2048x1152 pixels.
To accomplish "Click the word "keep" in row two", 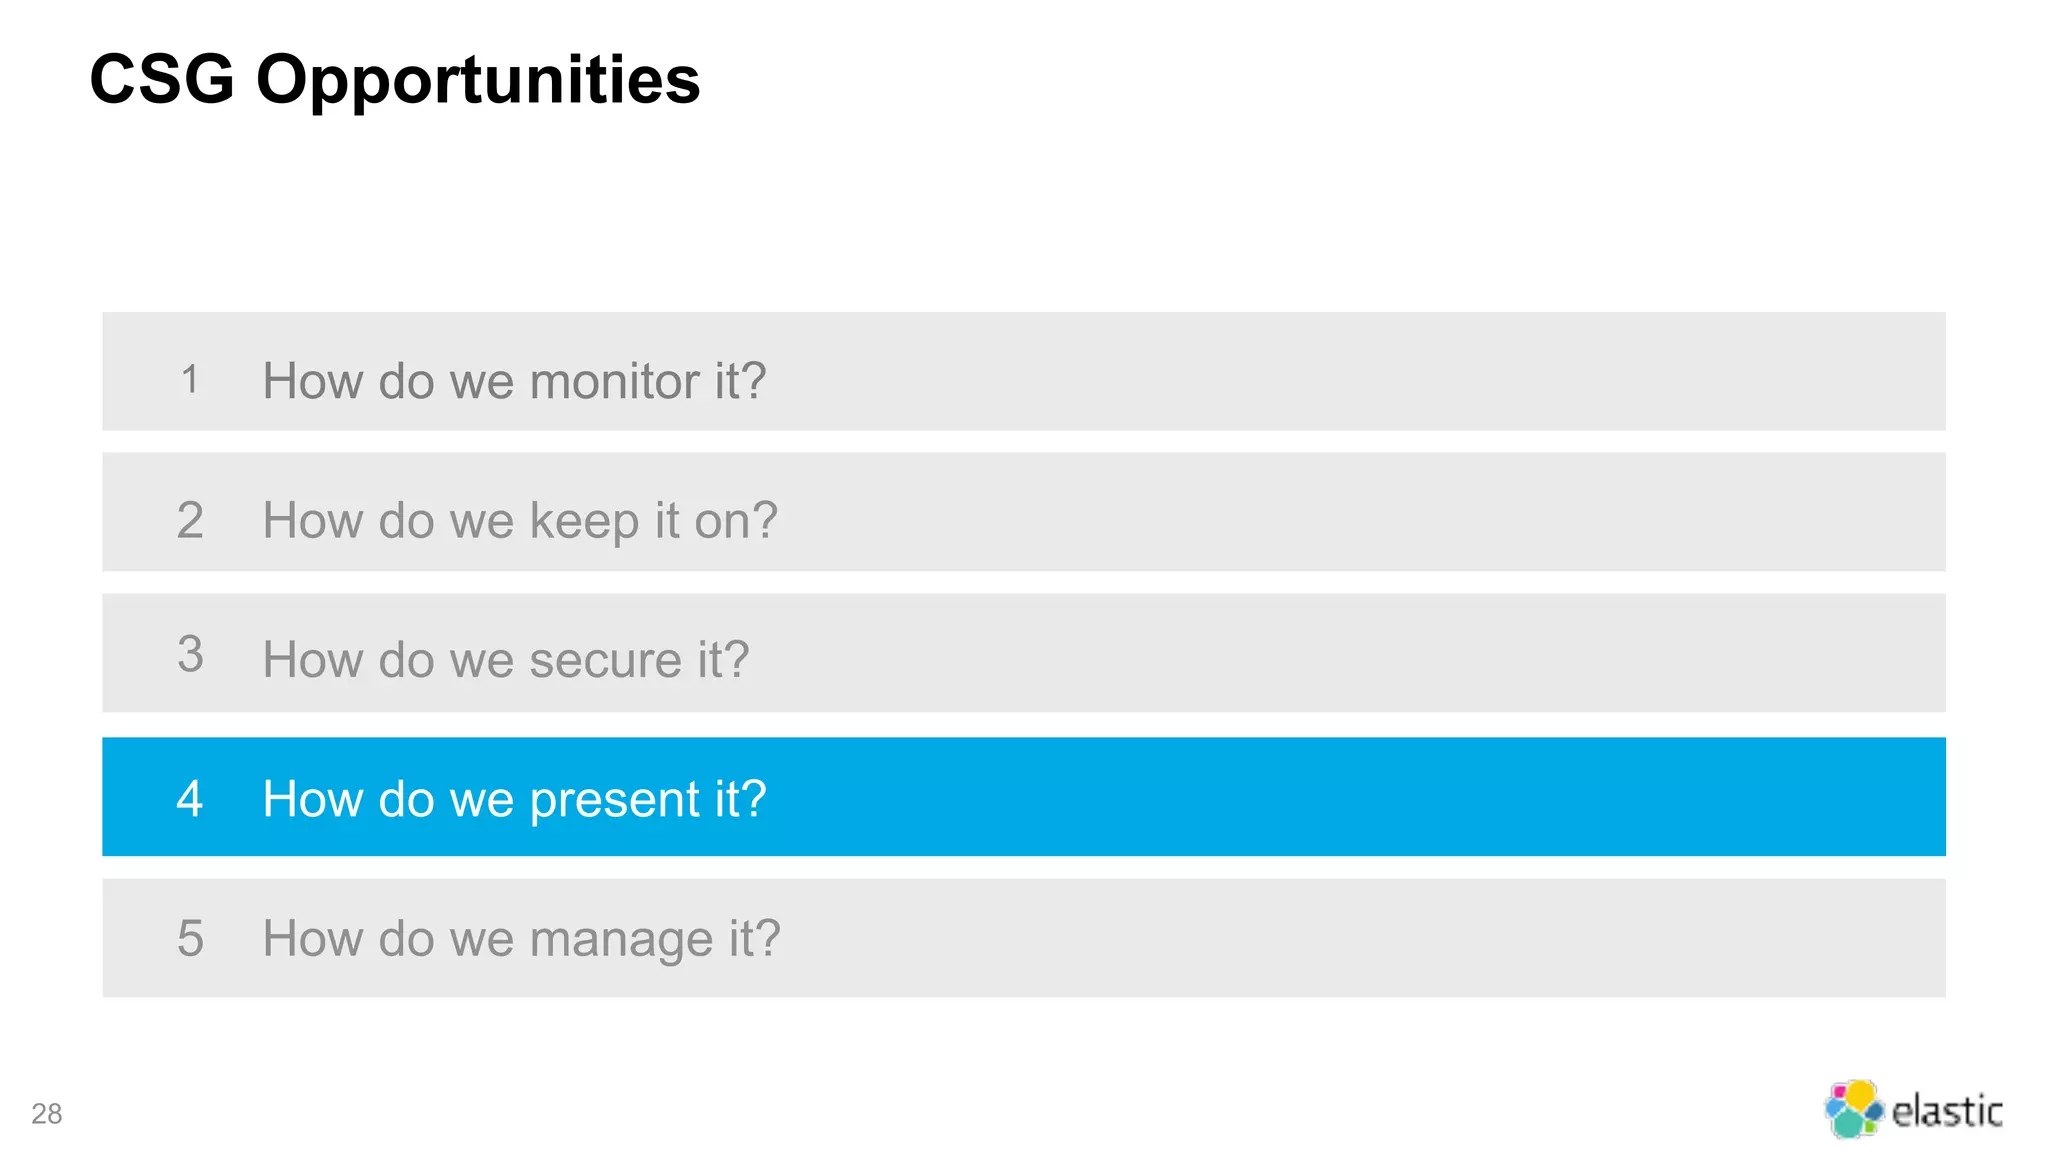I will point(584,521).
